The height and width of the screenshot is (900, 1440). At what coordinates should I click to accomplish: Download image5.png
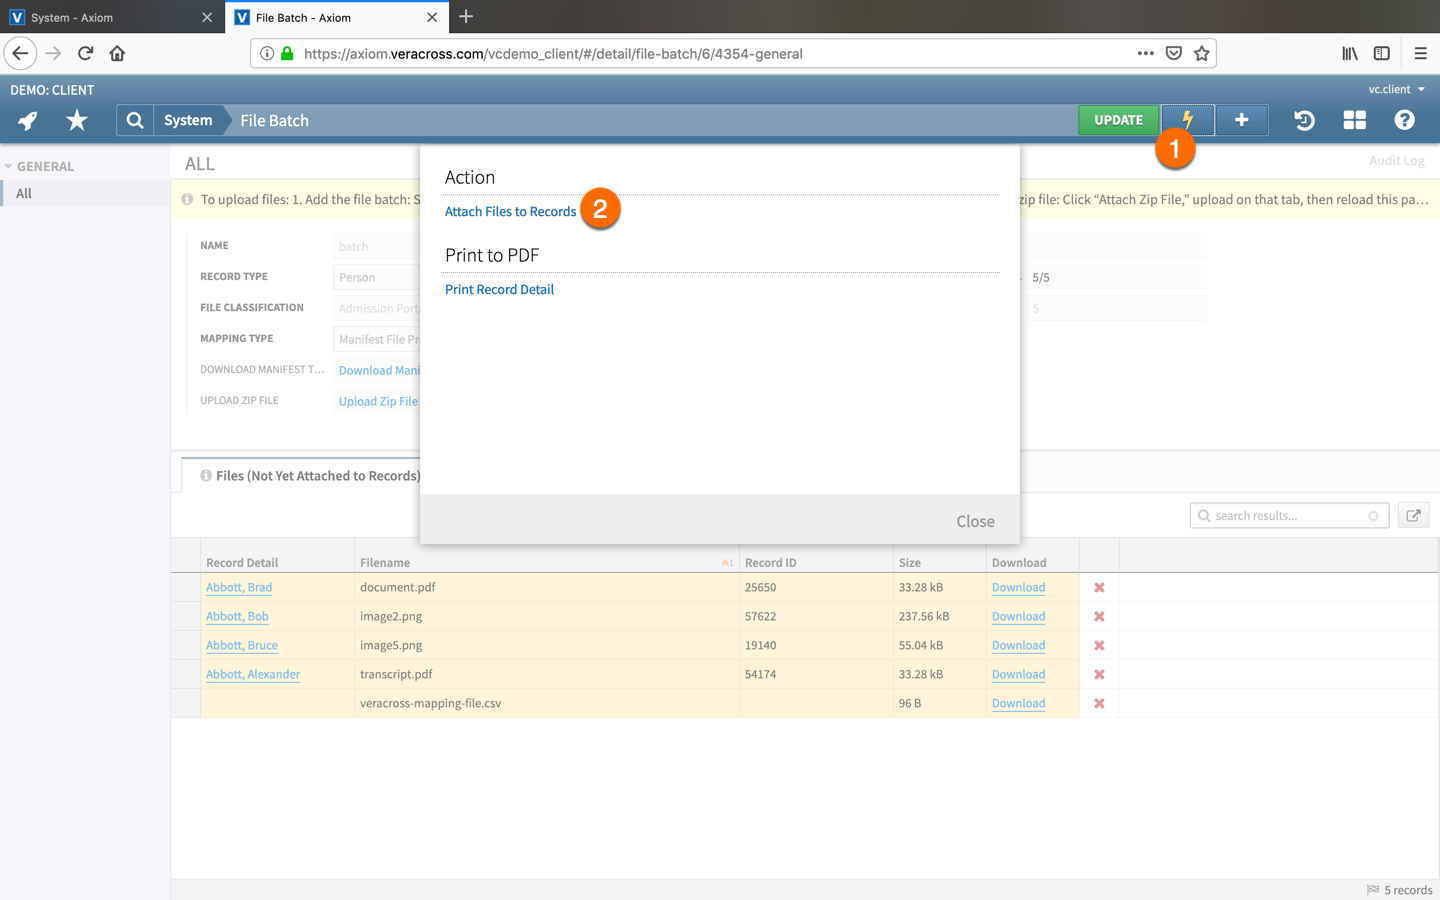[1018, 646]
